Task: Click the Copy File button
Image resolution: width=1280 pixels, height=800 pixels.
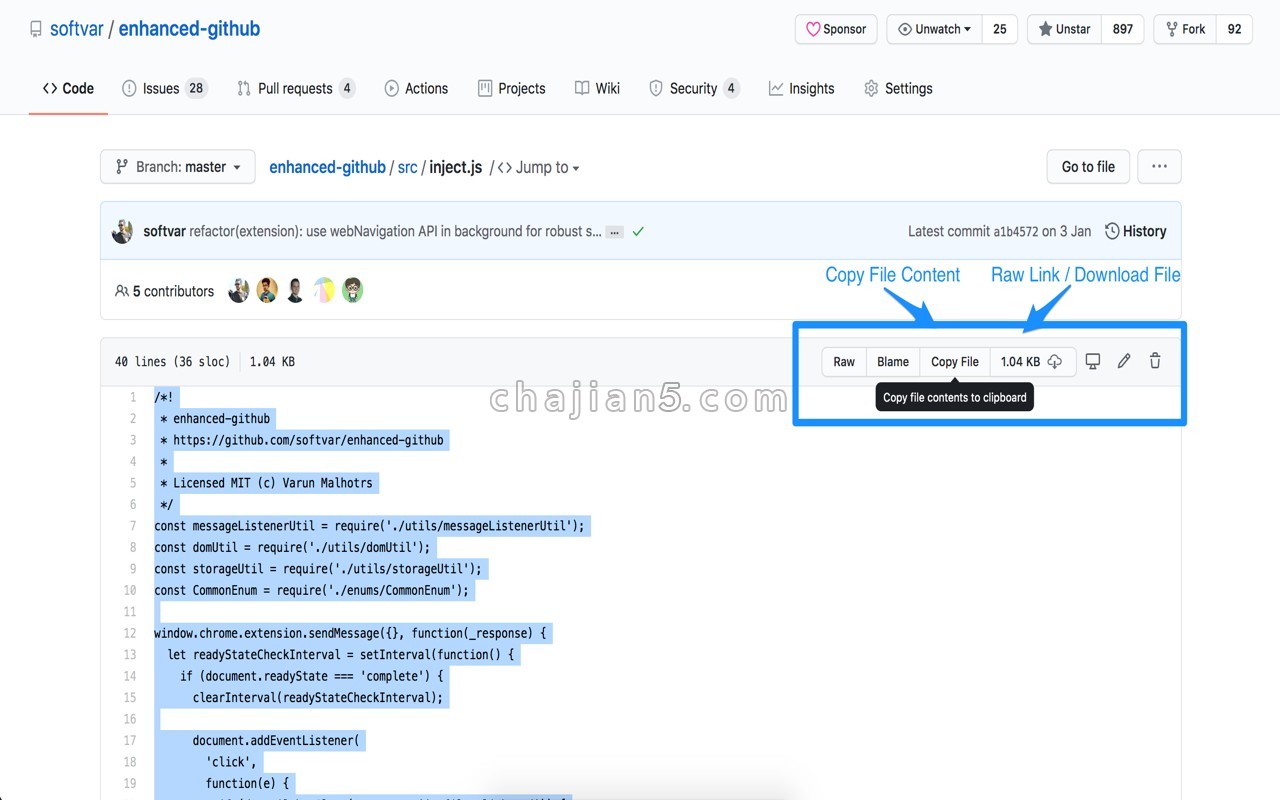Action: click(955, 361)
